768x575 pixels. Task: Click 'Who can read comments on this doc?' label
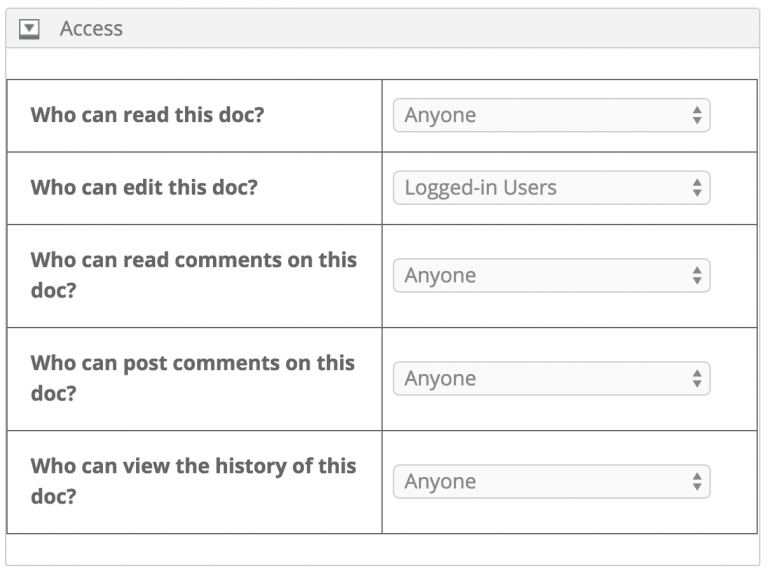tap(193, 275)
